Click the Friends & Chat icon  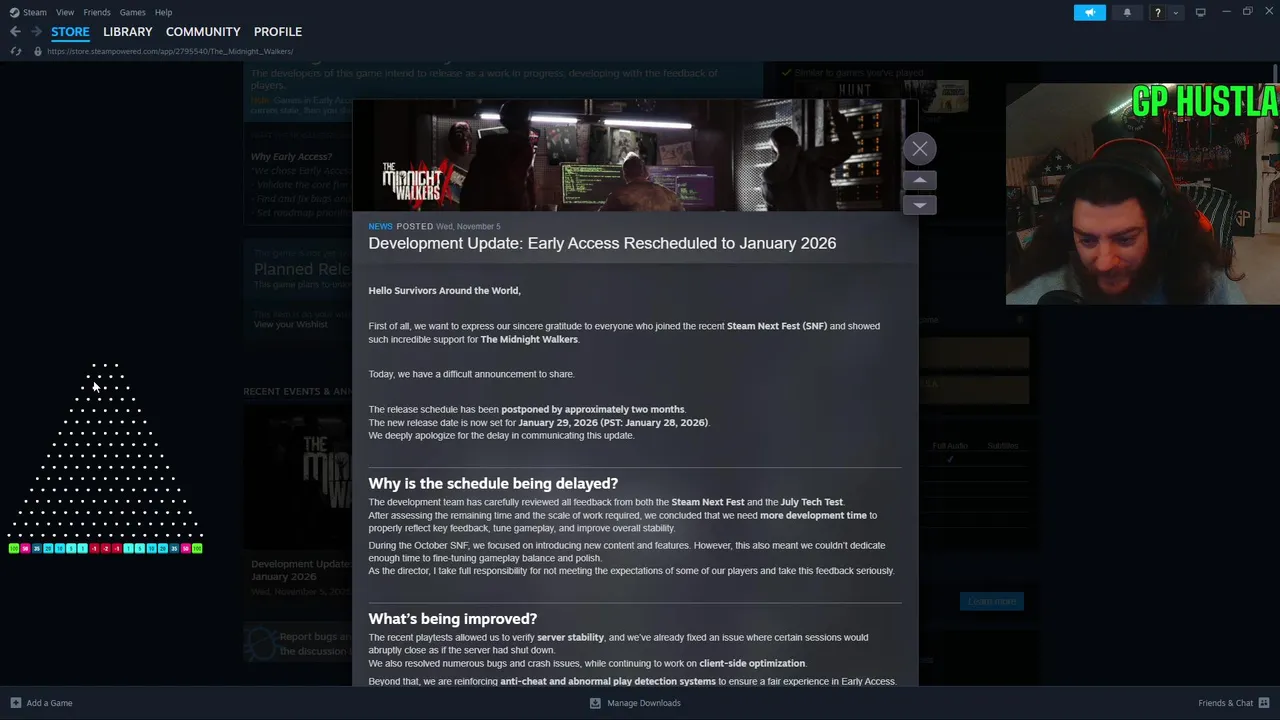pyautogui.click(x=1264, y=703)
